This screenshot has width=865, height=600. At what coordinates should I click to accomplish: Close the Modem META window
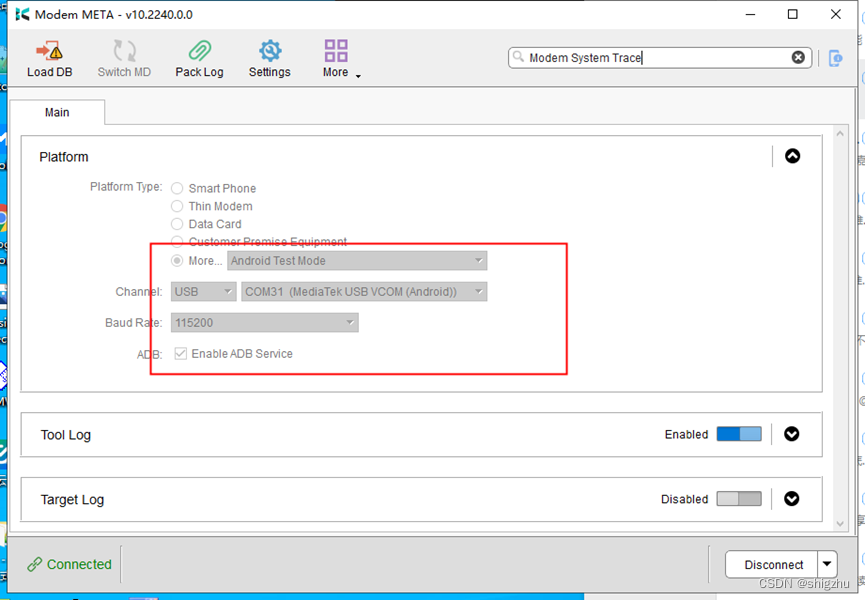point(836,14)
